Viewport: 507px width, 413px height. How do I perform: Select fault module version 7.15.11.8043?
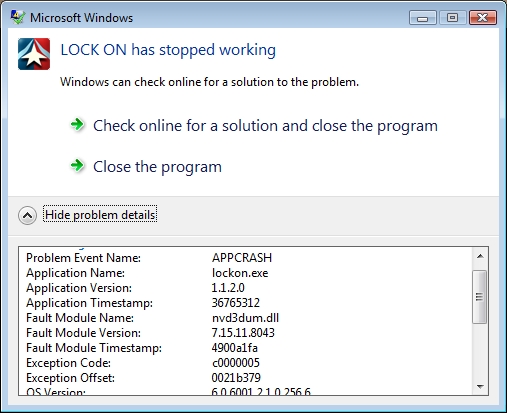[x=243, y=333]
